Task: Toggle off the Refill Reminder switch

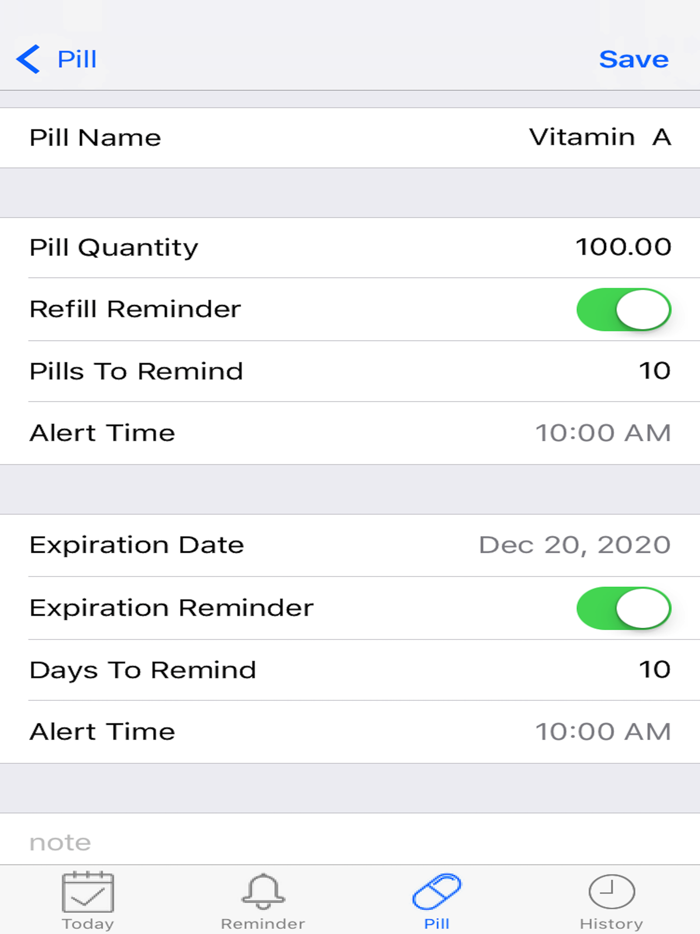Action: point(622,310)
